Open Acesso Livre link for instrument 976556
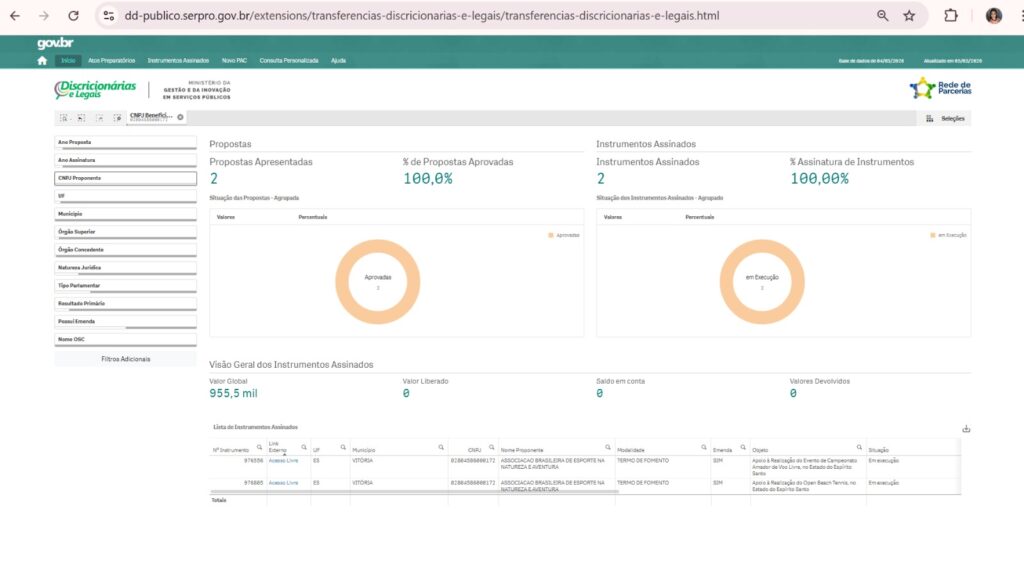 coord(283,461)
